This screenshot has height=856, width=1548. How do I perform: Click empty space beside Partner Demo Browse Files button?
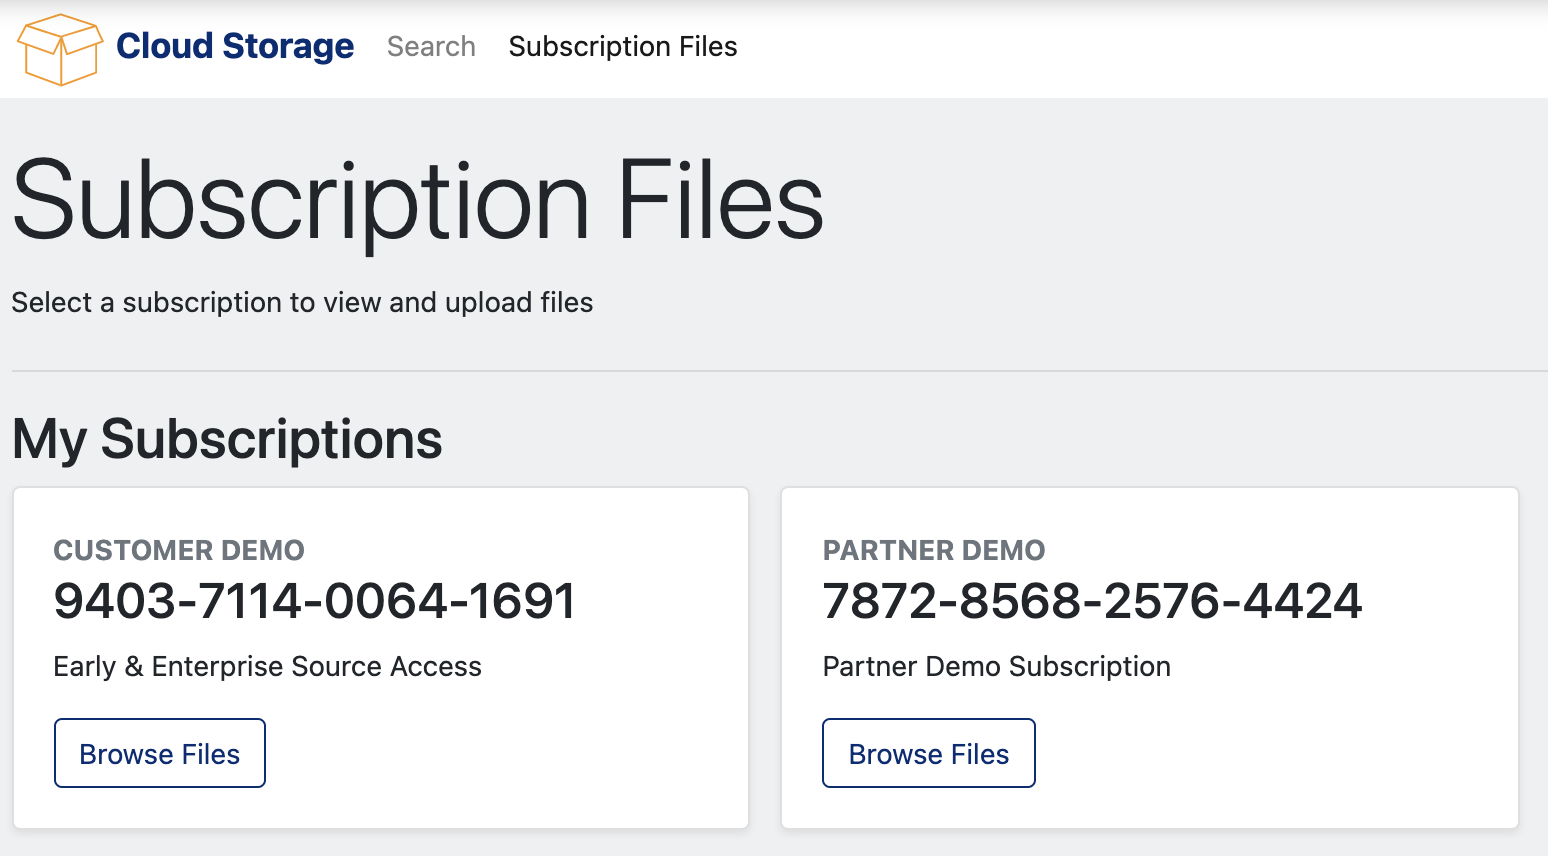(1270, 753)
